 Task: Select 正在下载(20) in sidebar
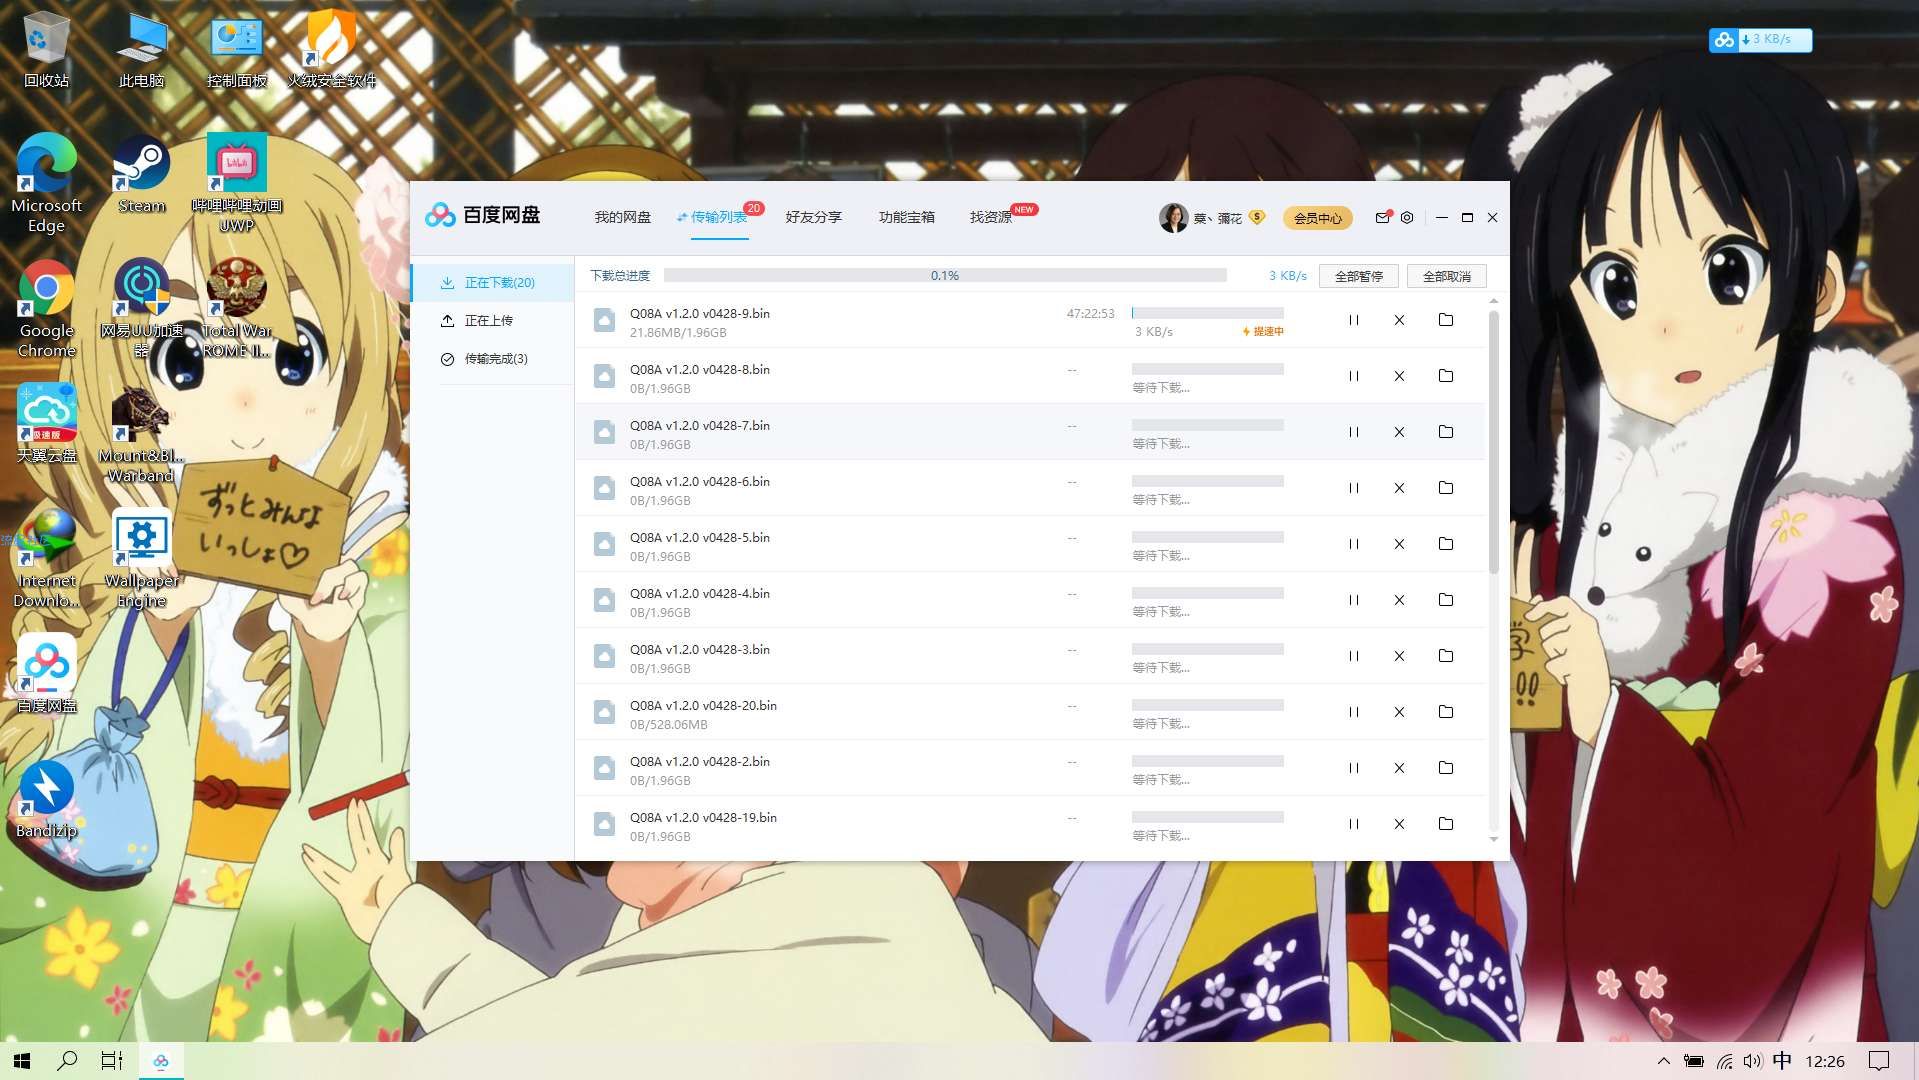tap(493, 283)
